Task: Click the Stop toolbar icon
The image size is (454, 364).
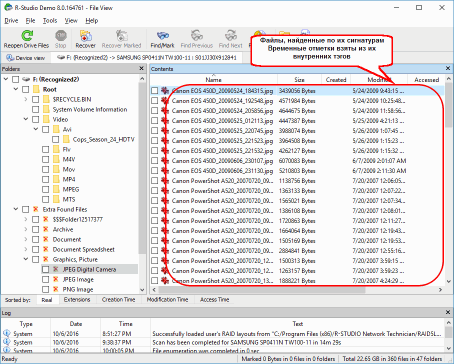Action: point(61,36)
